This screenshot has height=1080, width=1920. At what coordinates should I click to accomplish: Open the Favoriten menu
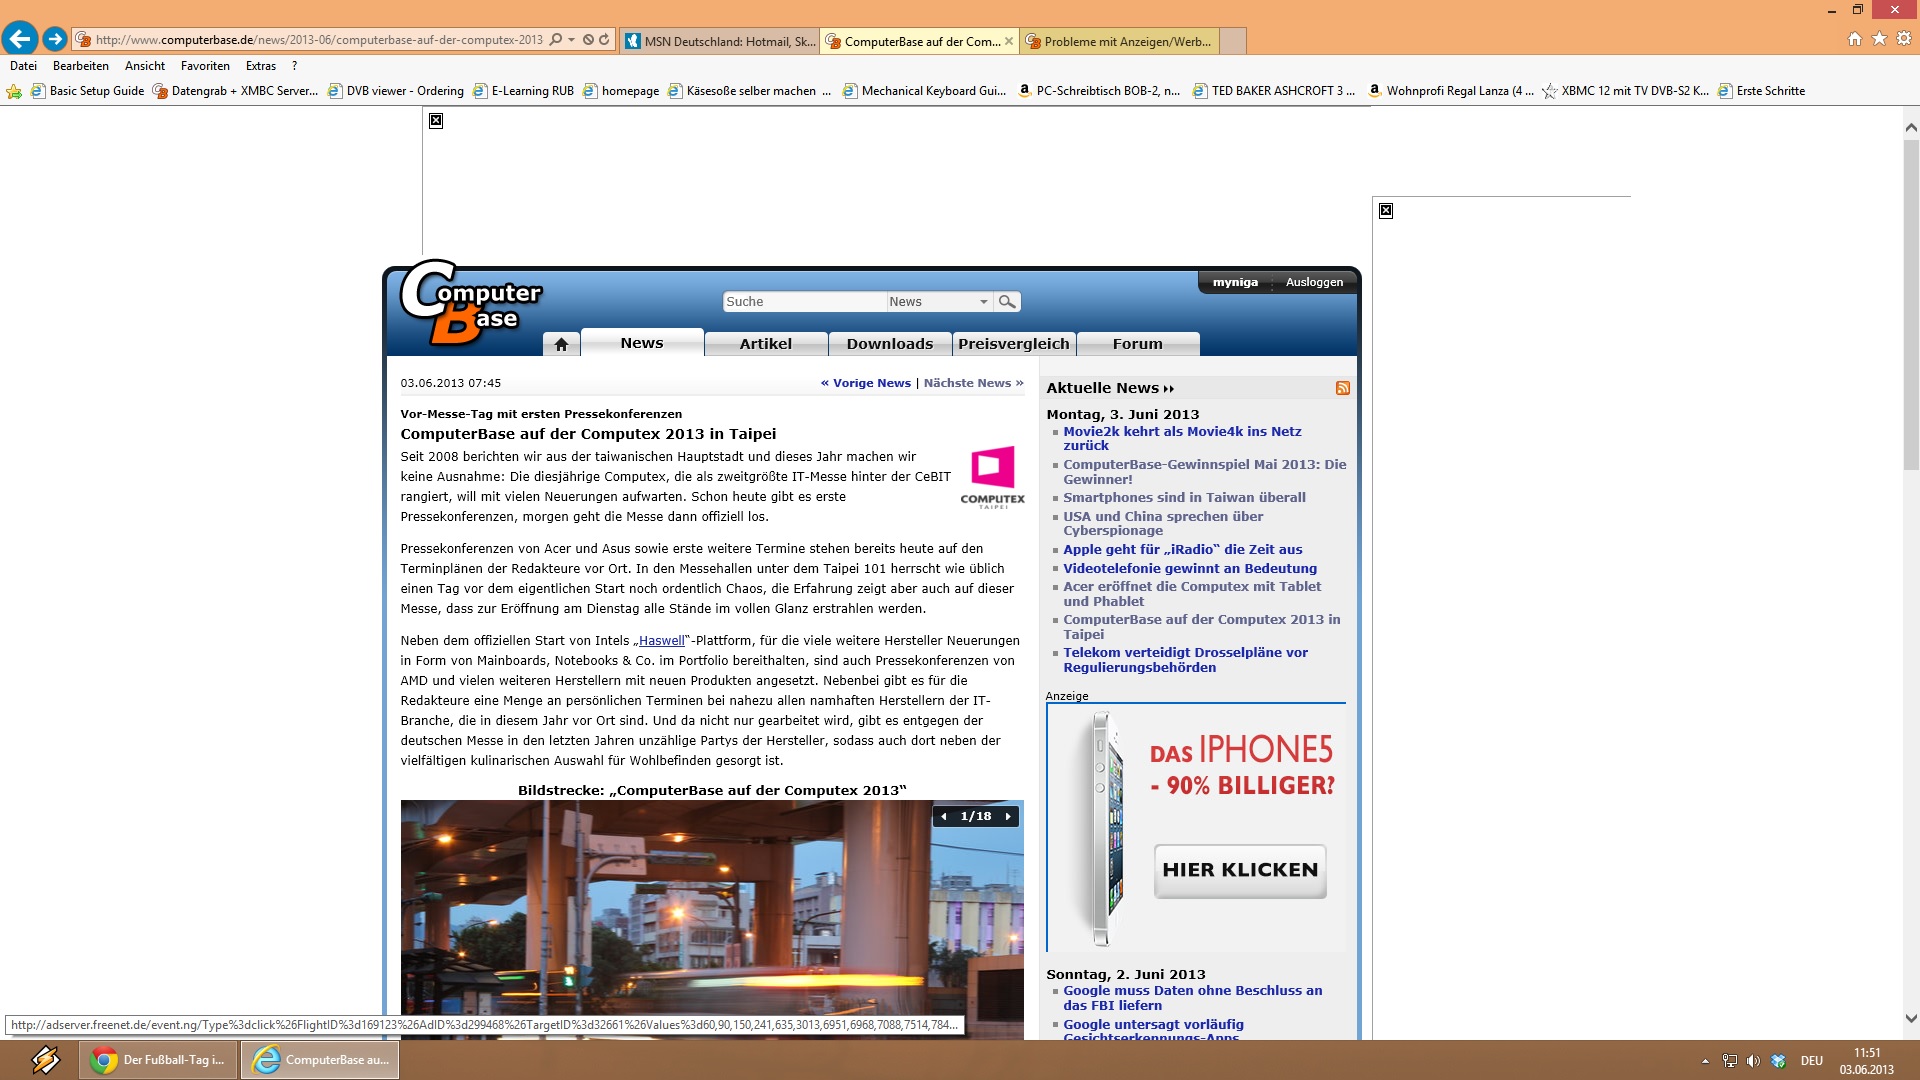205,66
